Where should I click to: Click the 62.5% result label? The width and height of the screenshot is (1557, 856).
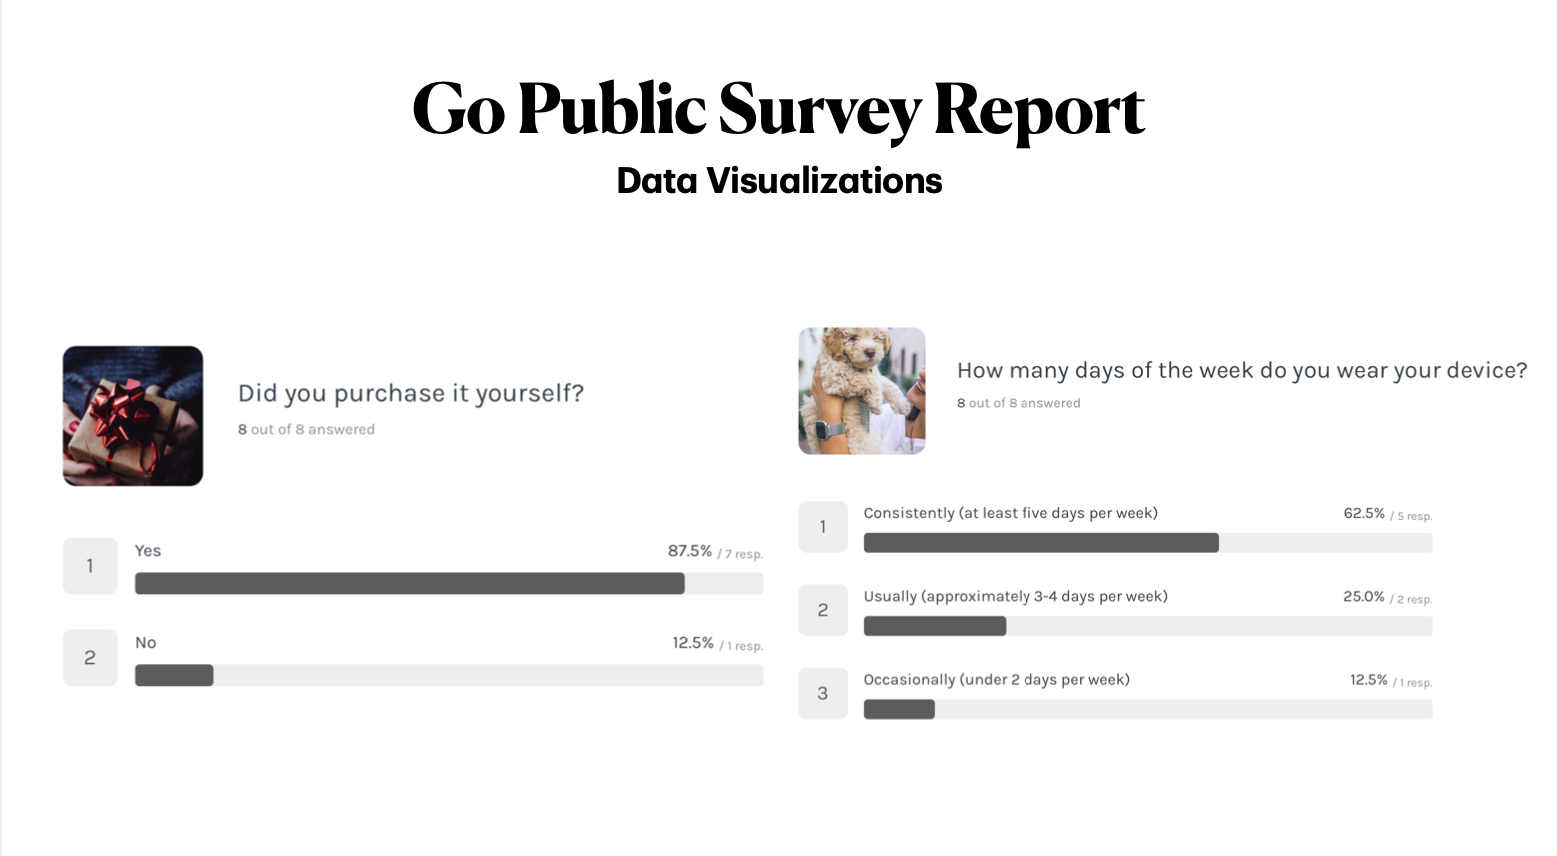1364,513
